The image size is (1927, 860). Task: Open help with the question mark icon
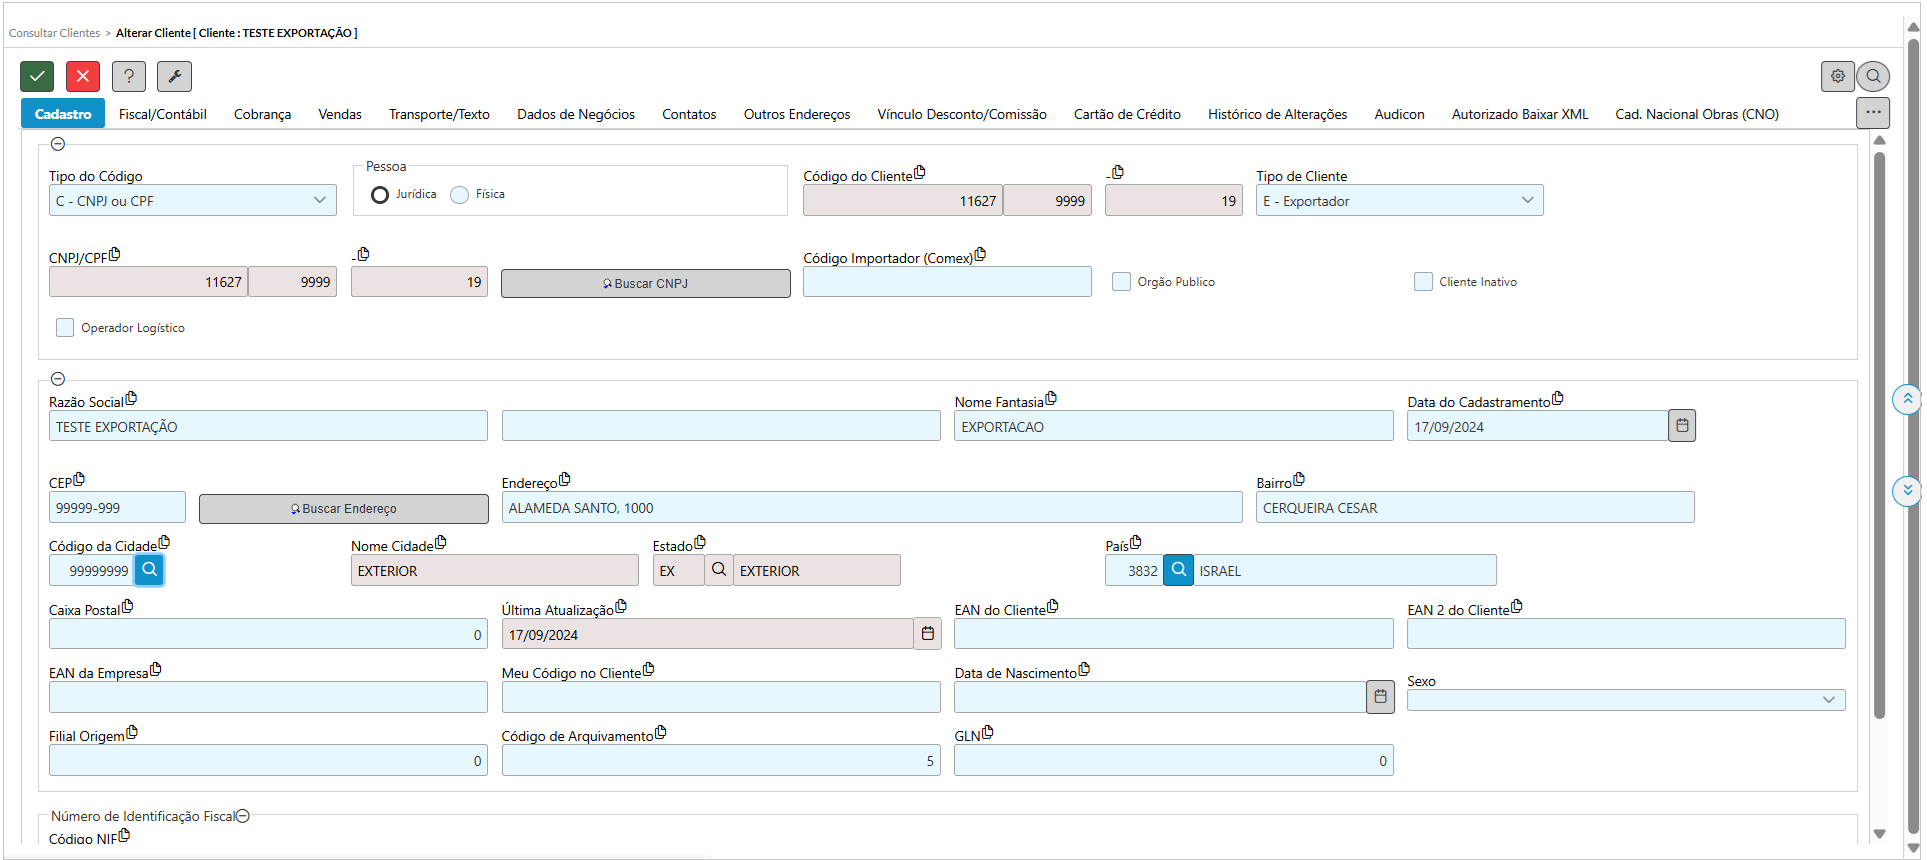[129, 76]
